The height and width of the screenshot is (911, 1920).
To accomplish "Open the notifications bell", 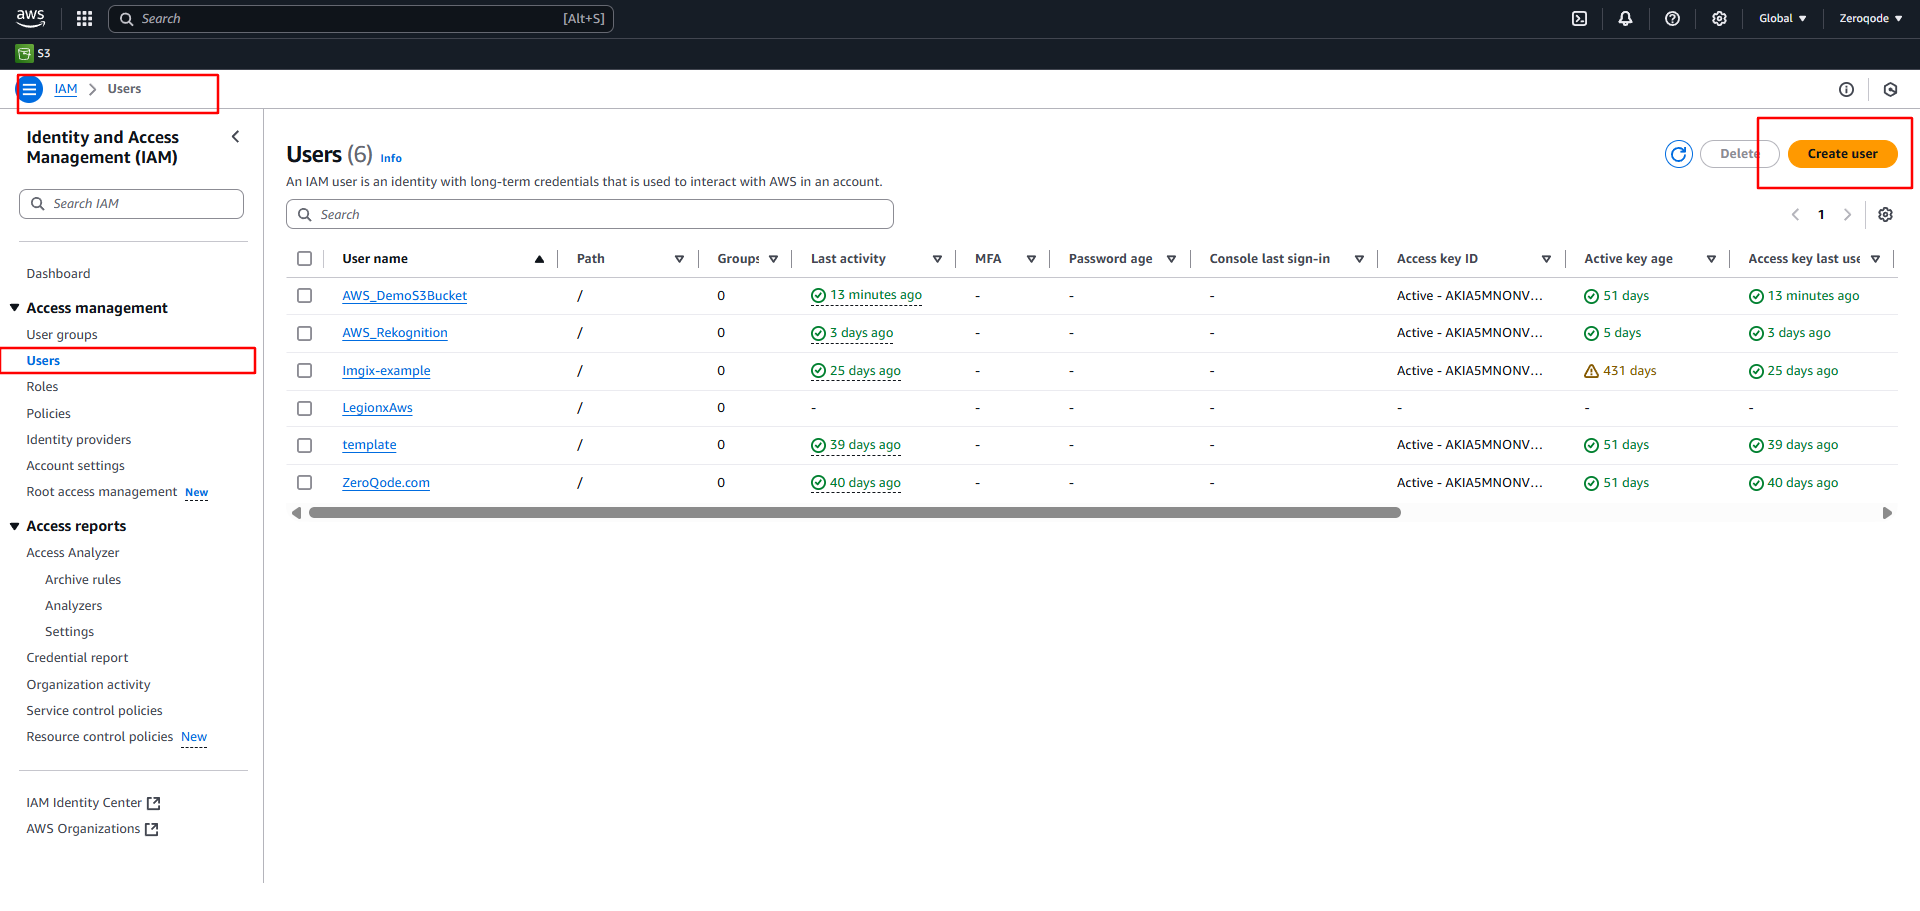I will point(1625,19).
